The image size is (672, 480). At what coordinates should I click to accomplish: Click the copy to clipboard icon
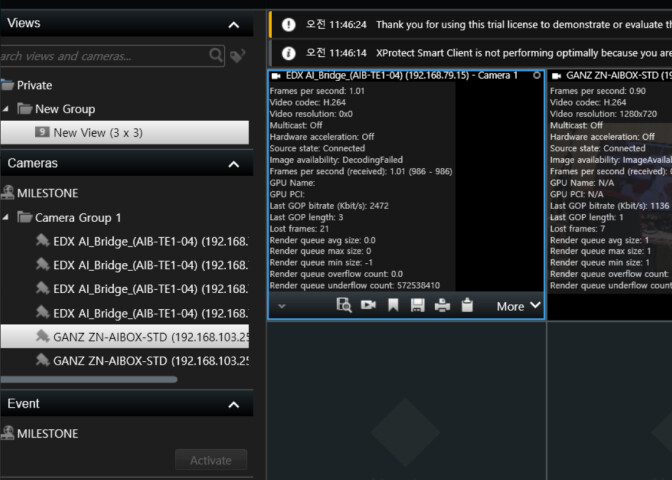pos(466,305)
